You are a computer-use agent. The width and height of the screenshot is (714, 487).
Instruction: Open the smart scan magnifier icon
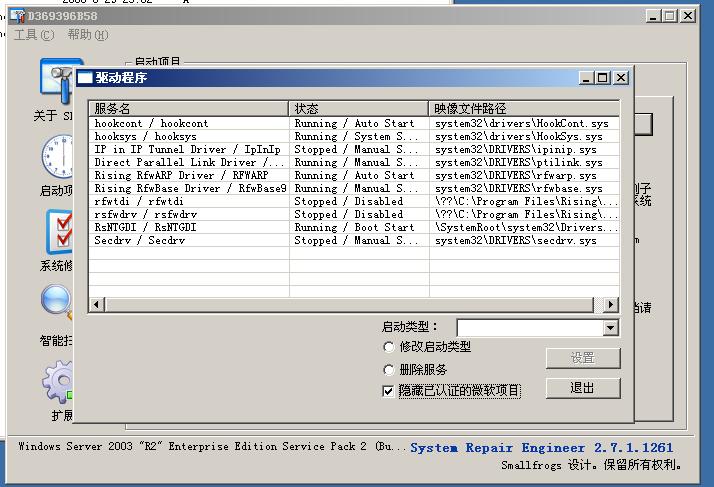[57, 302]
